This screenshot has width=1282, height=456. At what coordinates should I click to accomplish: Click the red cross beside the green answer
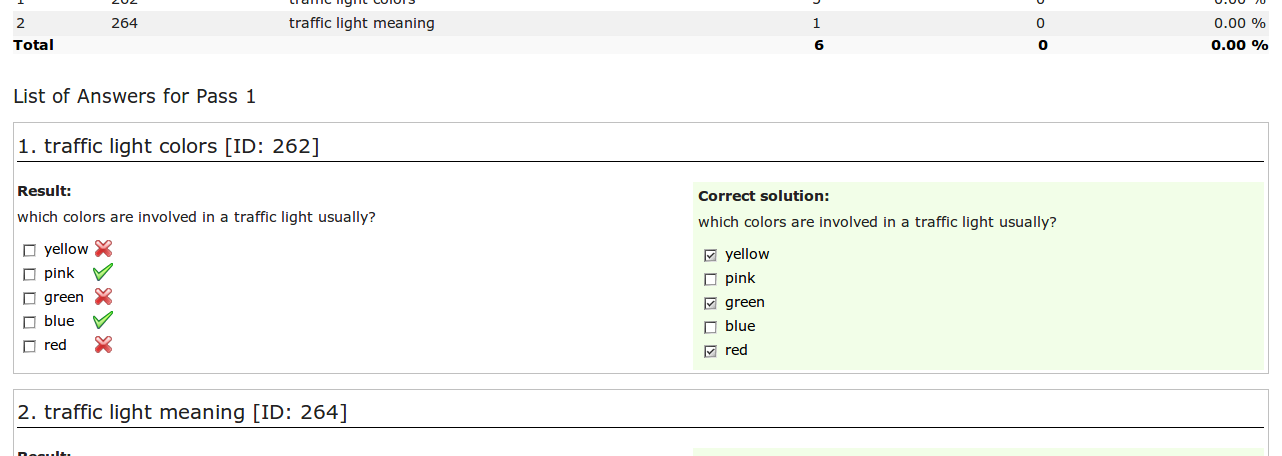click(103, 296)
